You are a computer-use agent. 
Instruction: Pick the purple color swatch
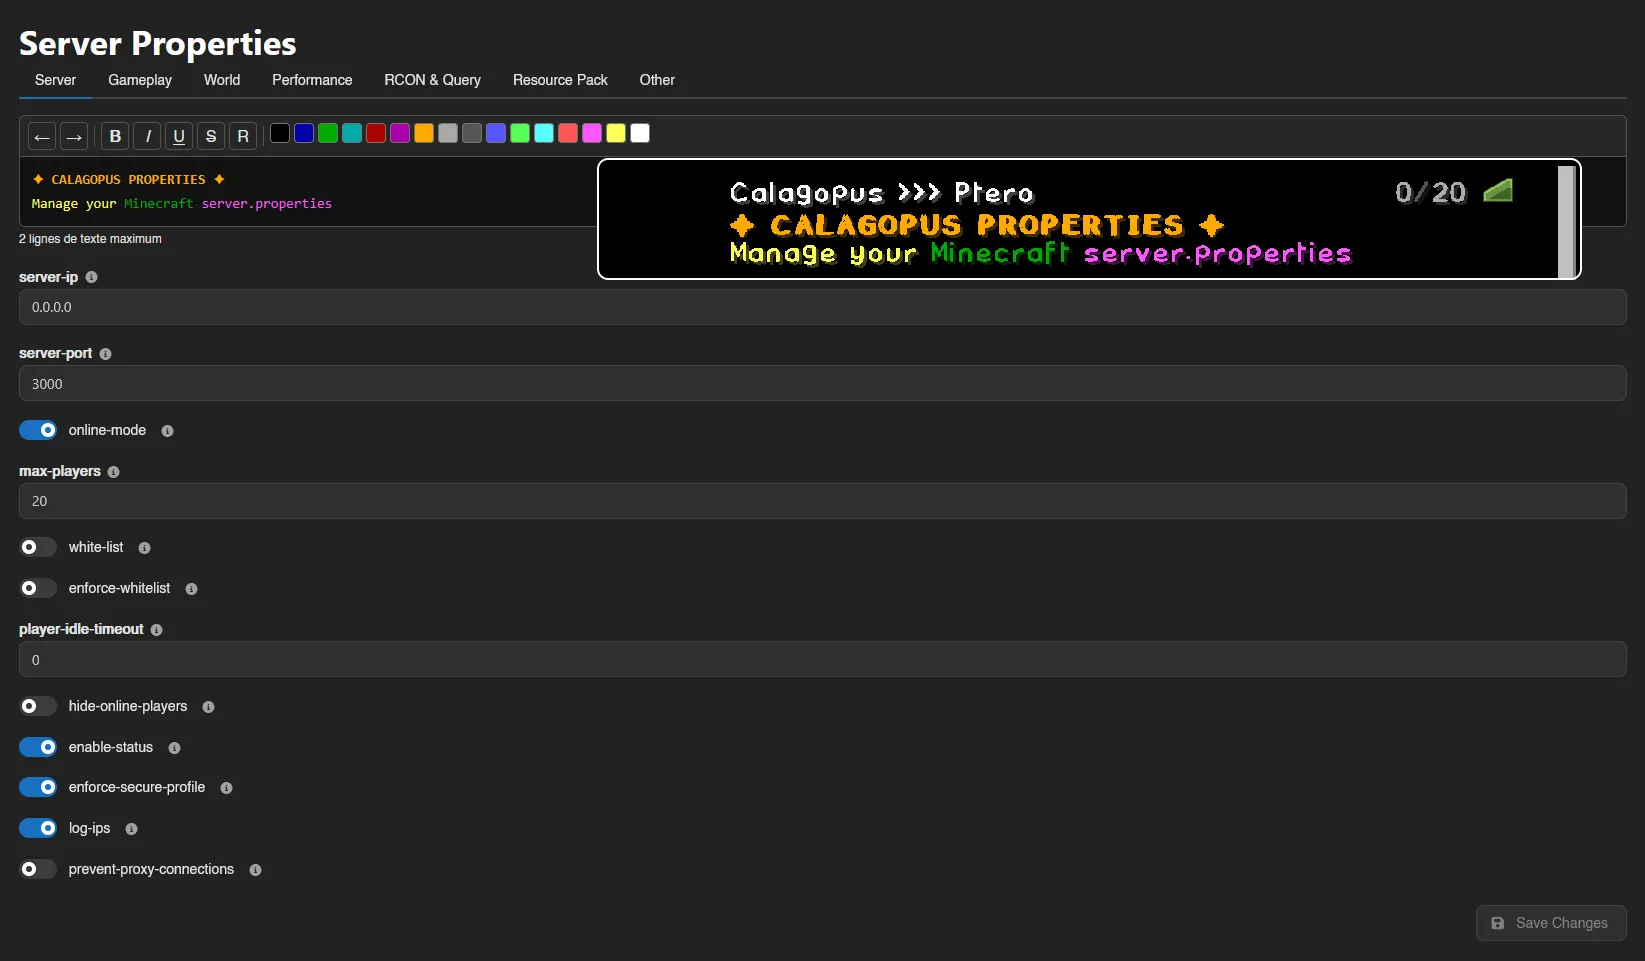point(400,133)
